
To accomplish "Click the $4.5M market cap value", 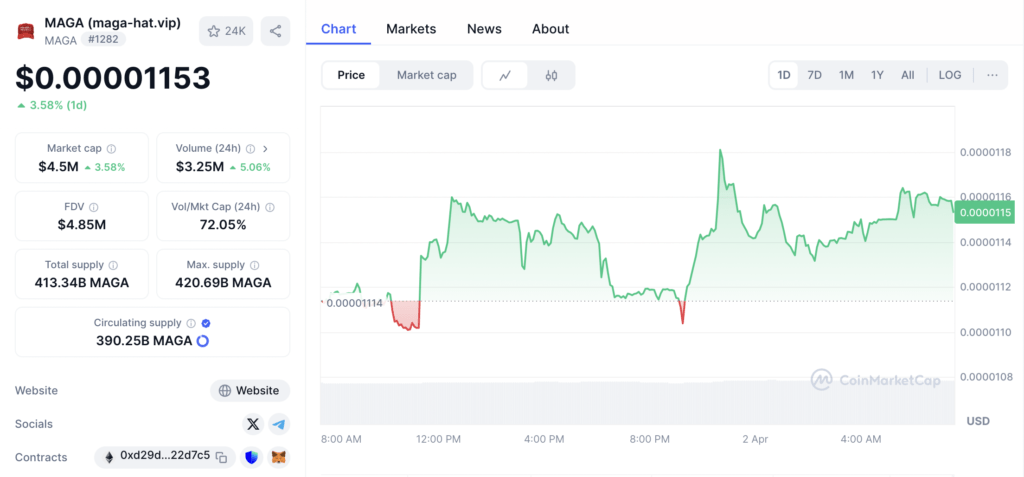I will pyautogui.click(x=56, y=167).
